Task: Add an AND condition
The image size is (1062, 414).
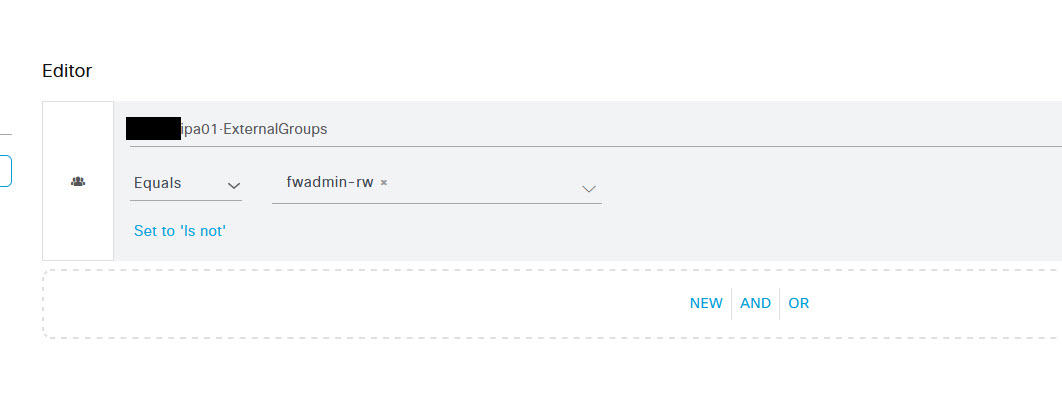Action: (x=755, y=304)
